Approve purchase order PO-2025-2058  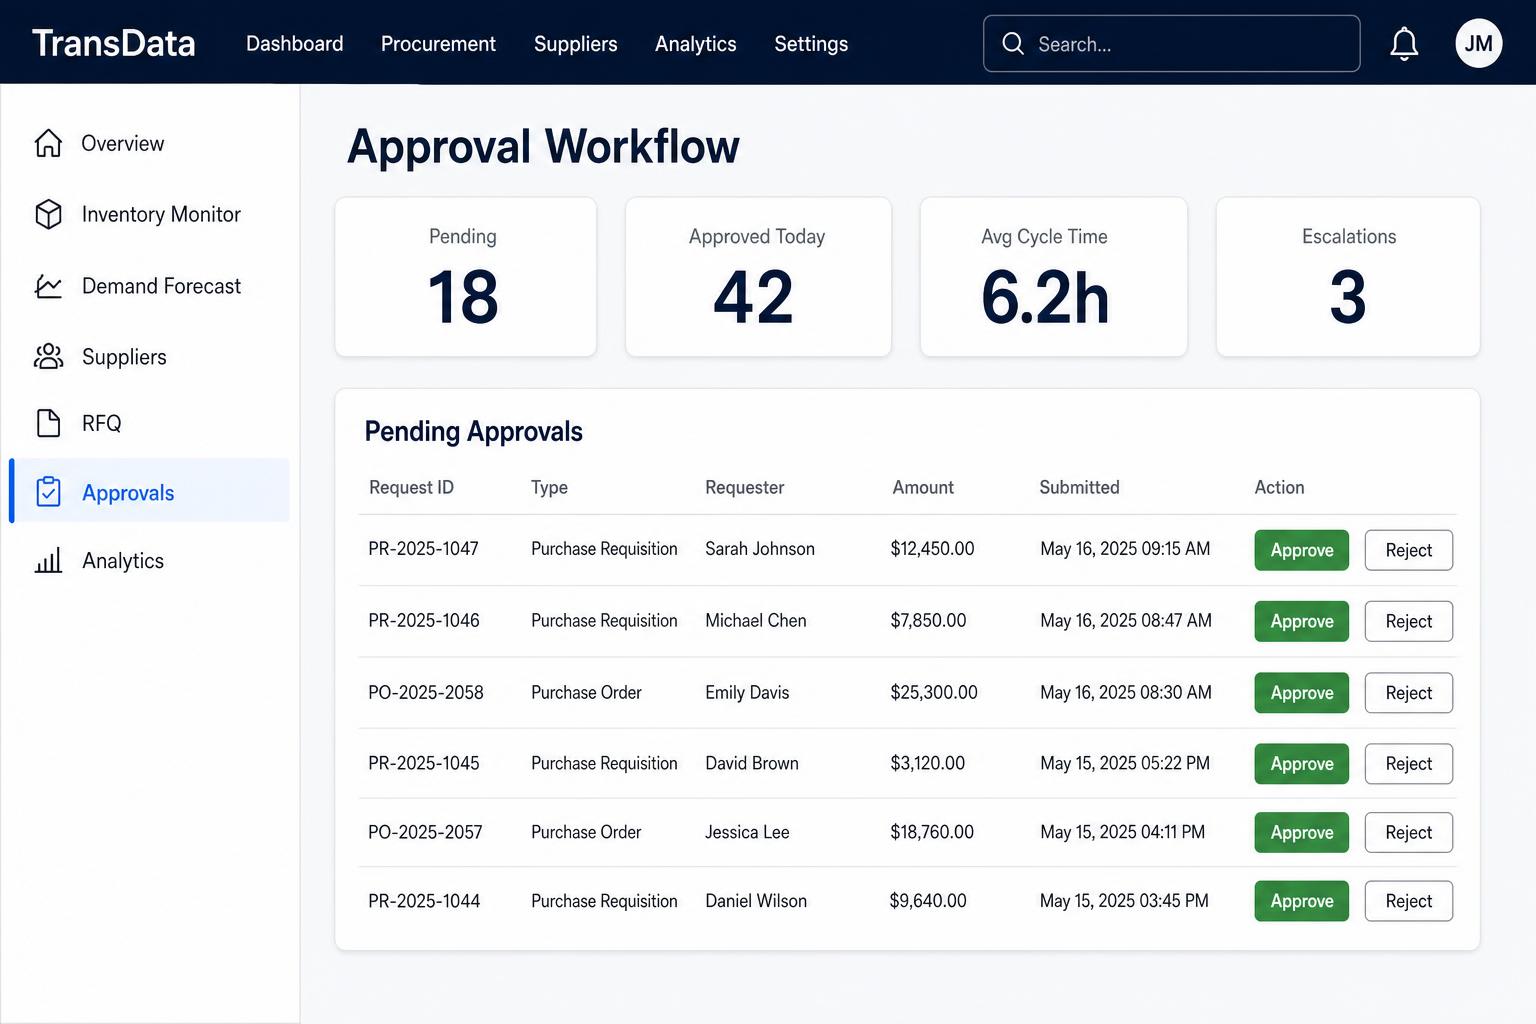pyautogui.click(x=1301, y=693)
